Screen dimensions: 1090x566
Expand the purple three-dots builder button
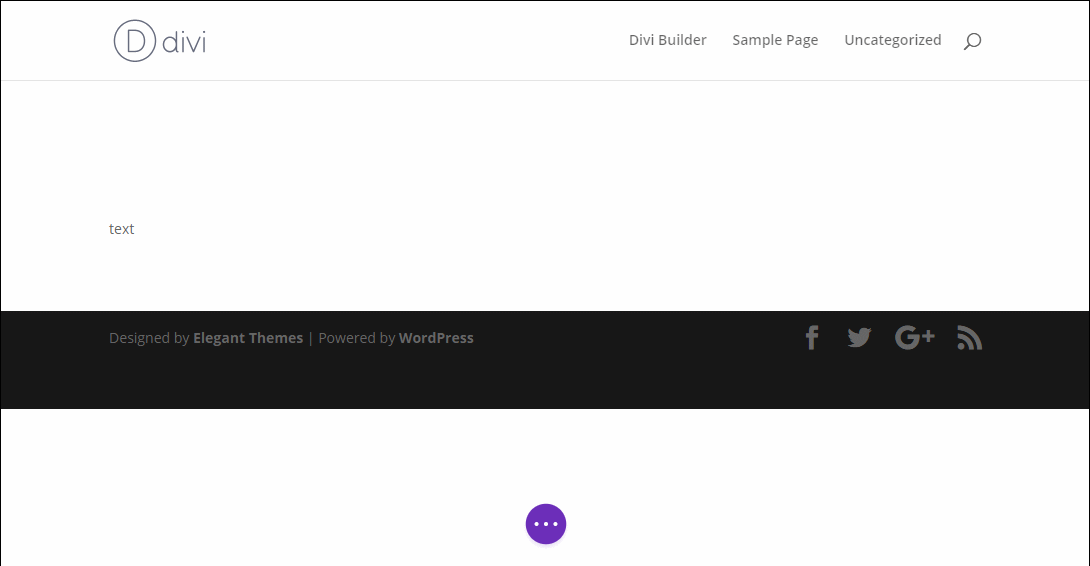pyautogui.click(x=546, y=524)
